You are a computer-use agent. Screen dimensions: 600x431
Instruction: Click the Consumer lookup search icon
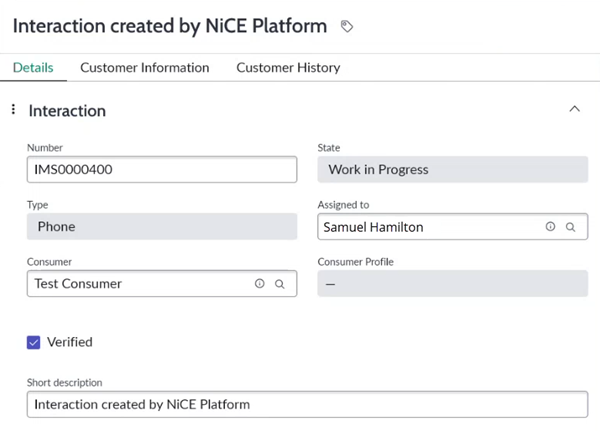click(280, 284)
